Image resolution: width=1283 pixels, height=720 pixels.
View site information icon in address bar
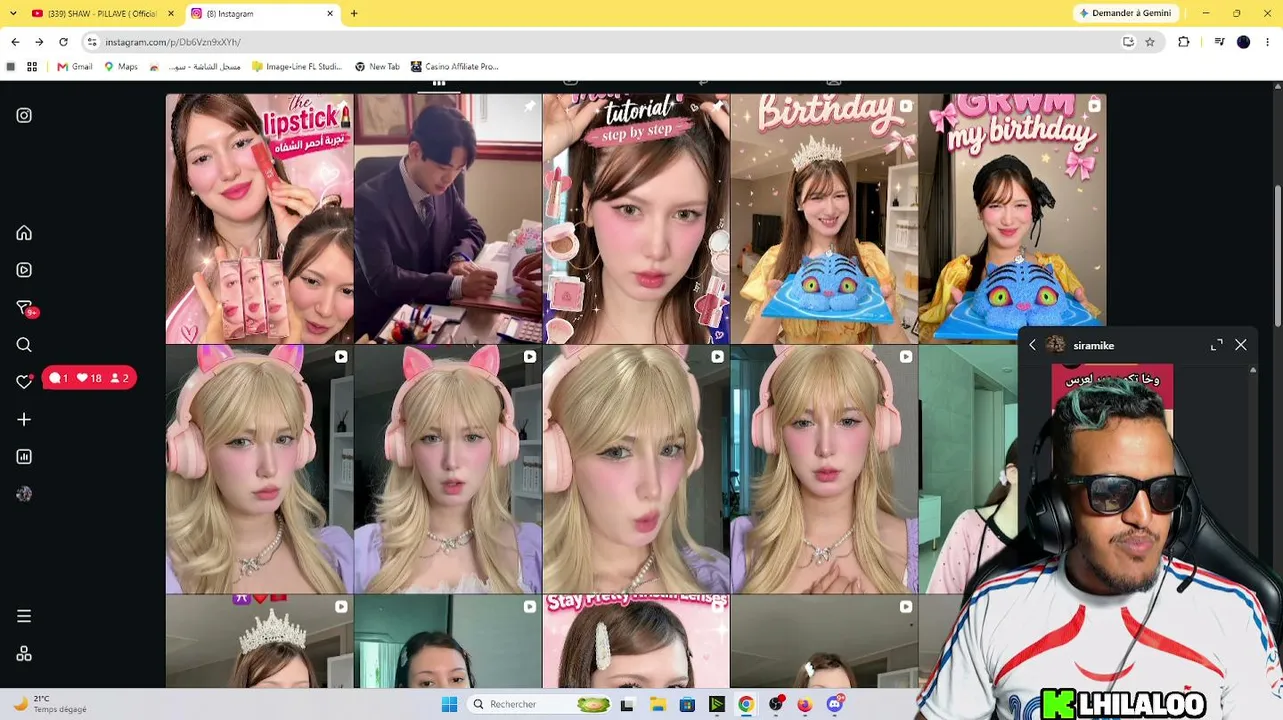click(92, 42)
